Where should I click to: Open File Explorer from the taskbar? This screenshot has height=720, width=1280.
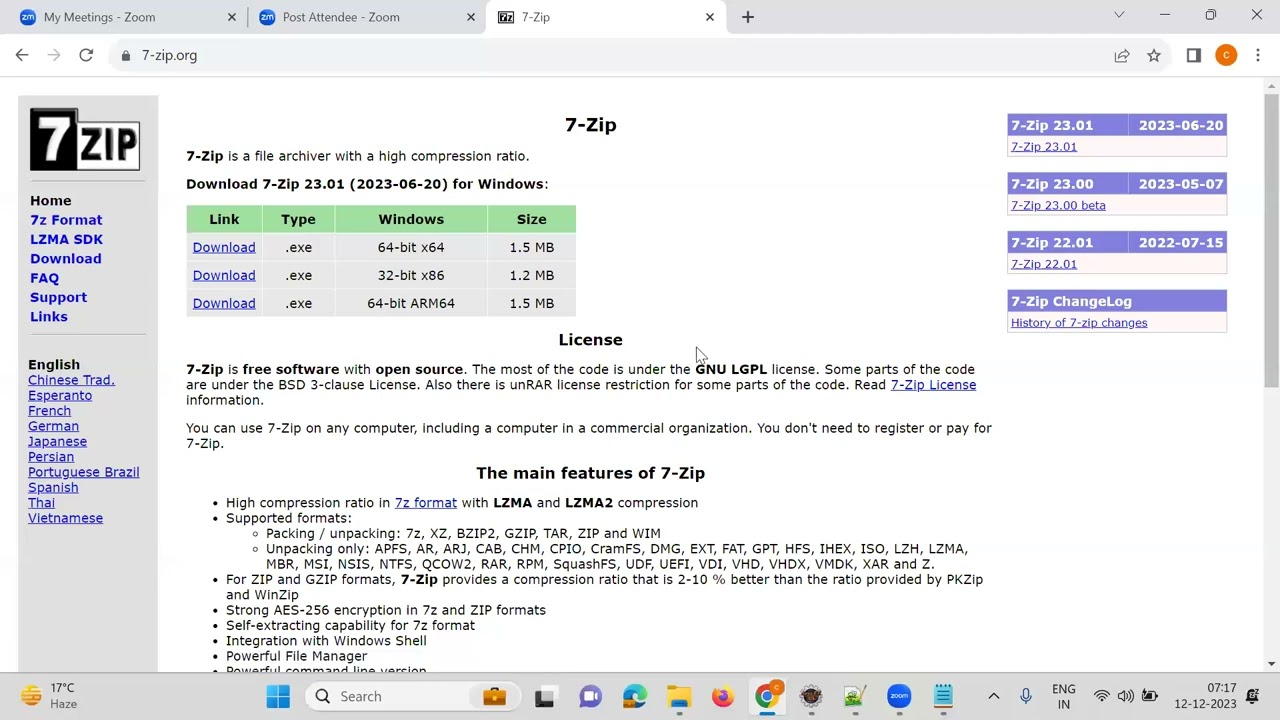[x=679, y=696]
